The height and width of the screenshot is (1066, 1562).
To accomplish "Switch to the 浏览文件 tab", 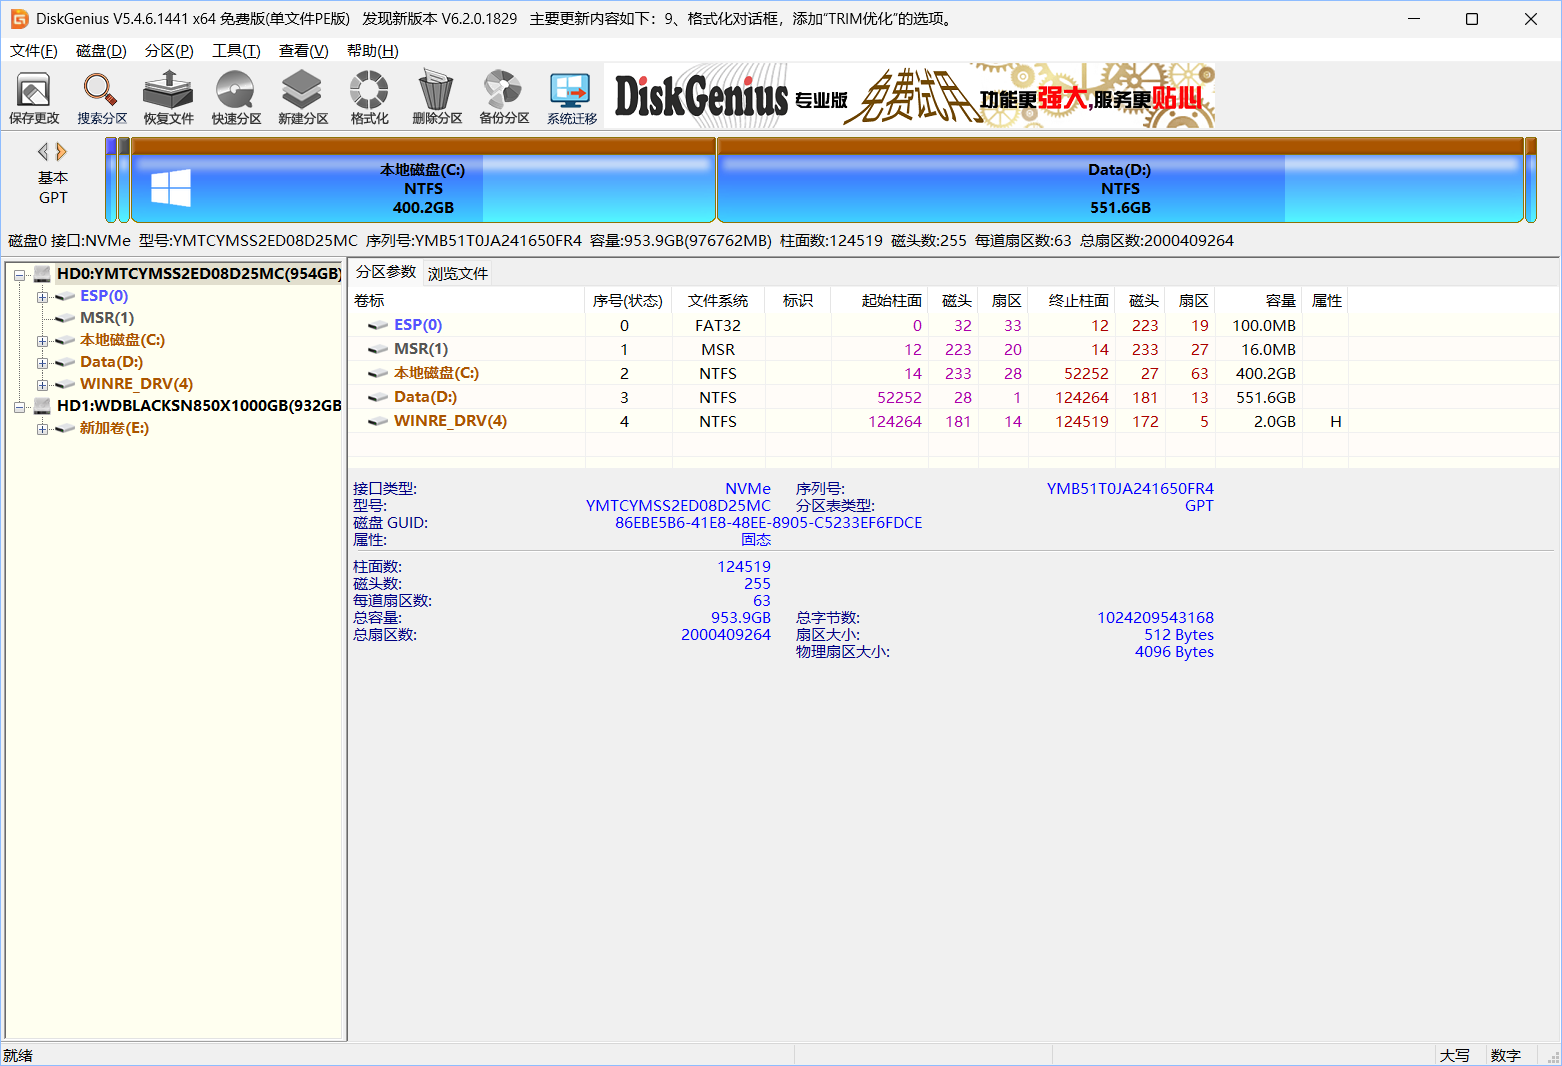I will point(458,273).
